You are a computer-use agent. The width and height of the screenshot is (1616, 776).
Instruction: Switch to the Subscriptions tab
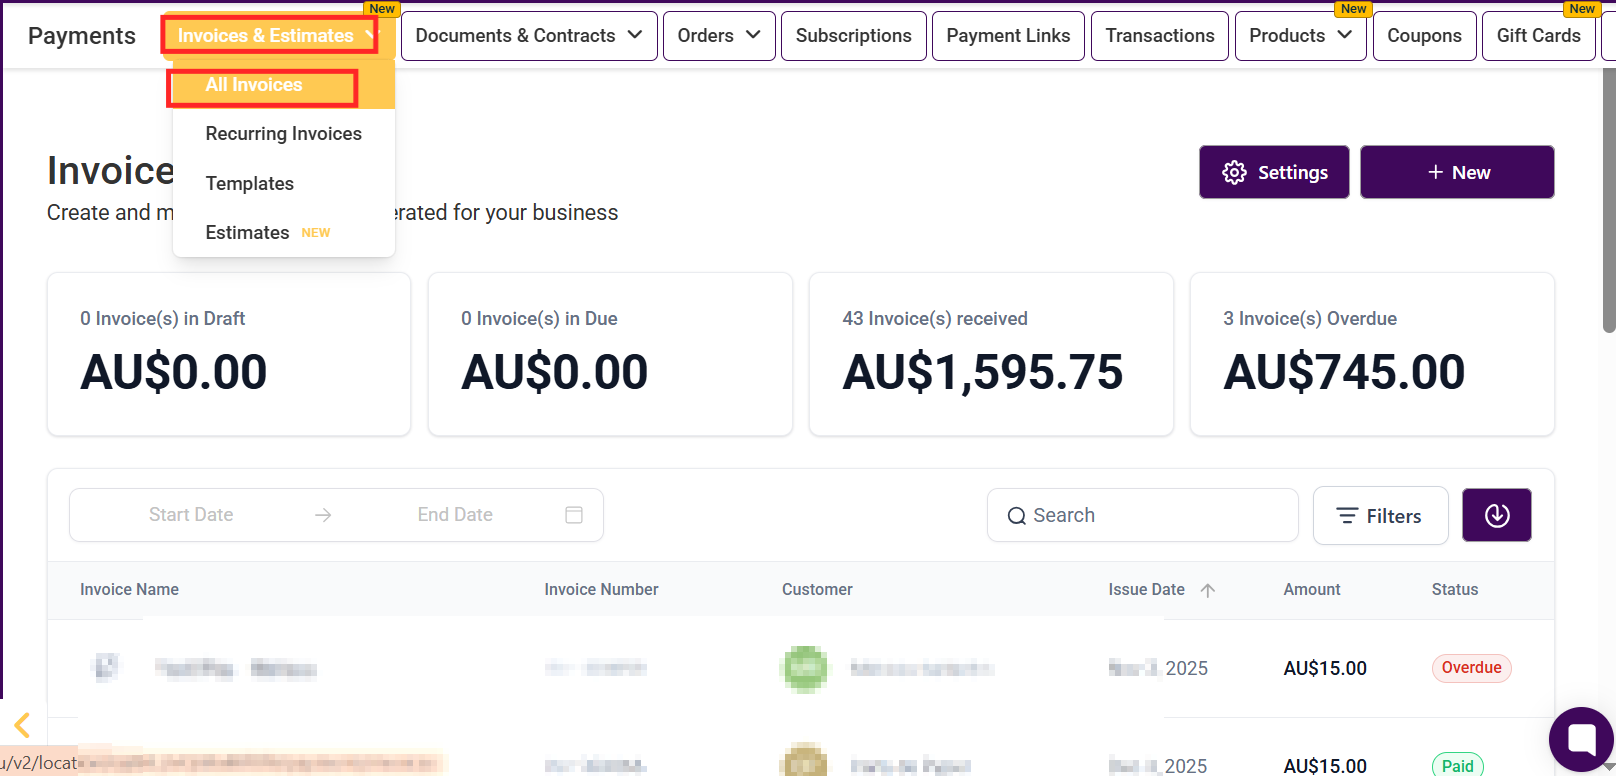(853, 36)
